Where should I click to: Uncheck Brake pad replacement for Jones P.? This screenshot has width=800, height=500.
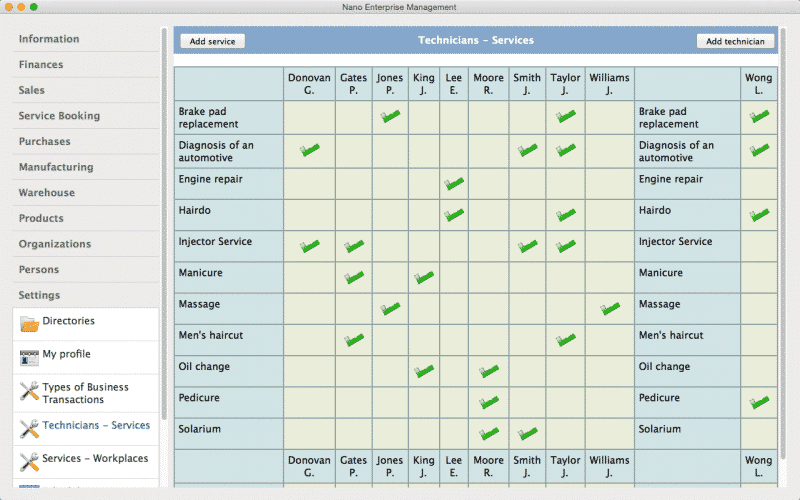click(390, 117)
